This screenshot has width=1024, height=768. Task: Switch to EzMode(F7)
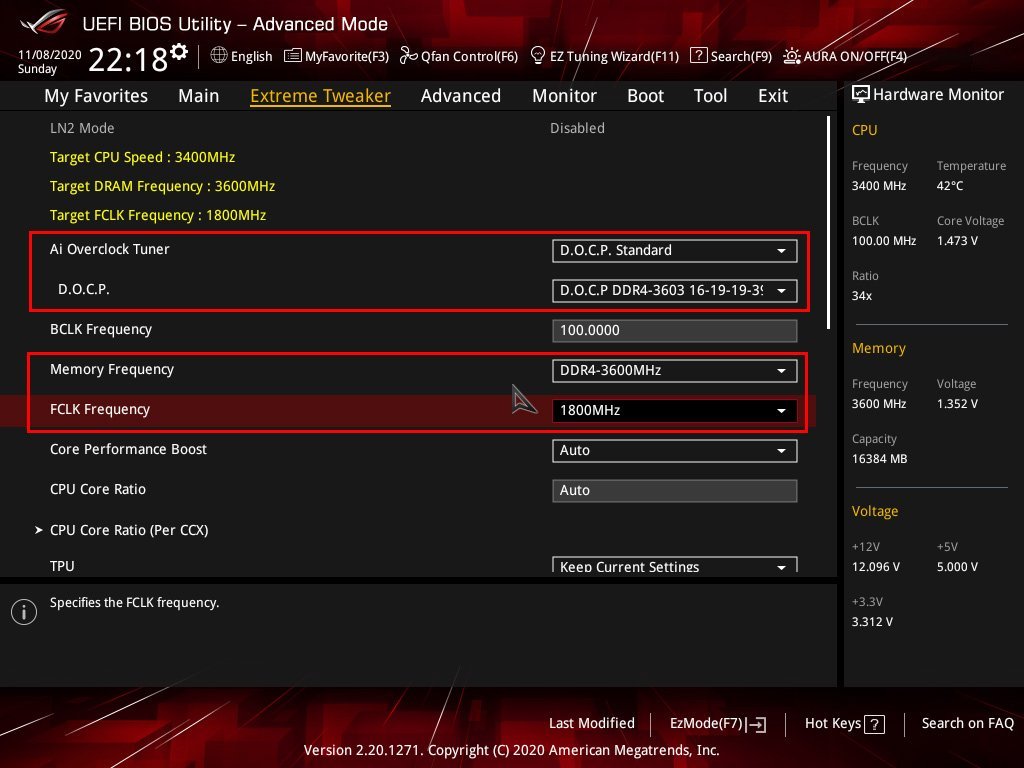[x=718, y=724]
